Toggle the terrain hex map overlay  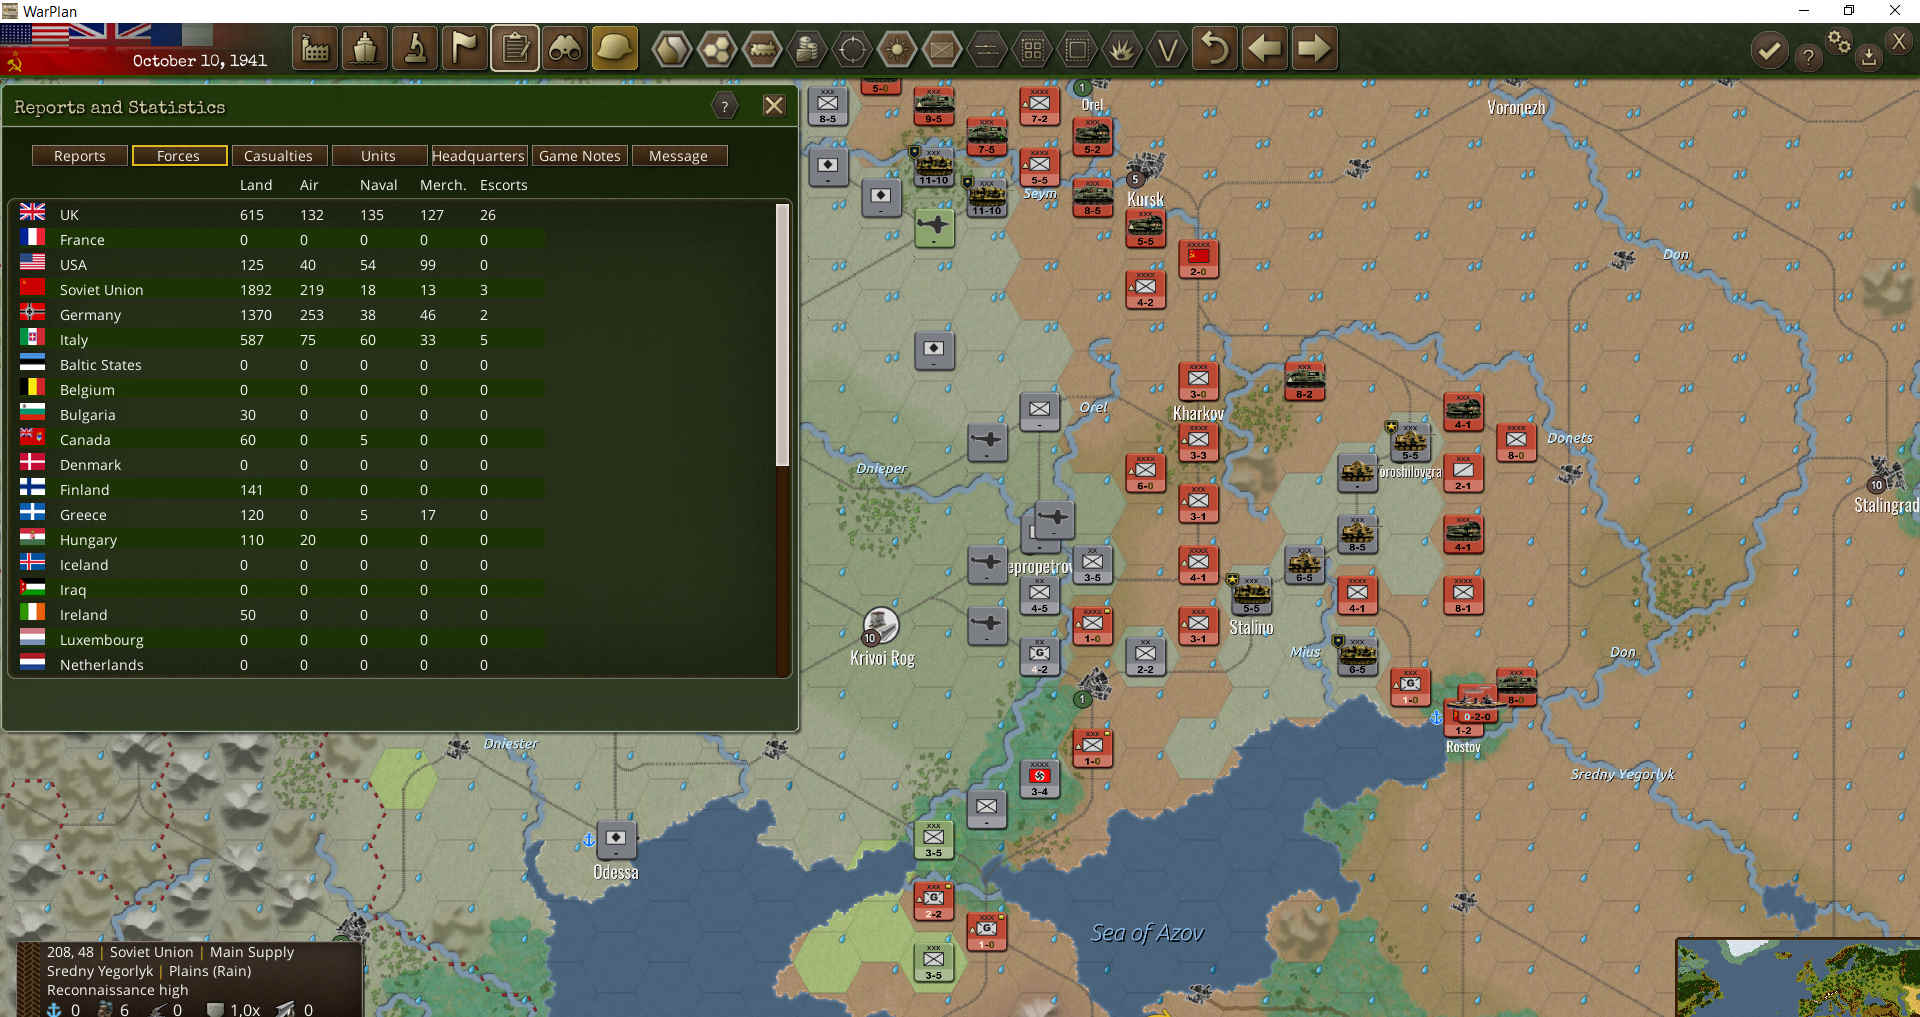[x=672, y=48]
